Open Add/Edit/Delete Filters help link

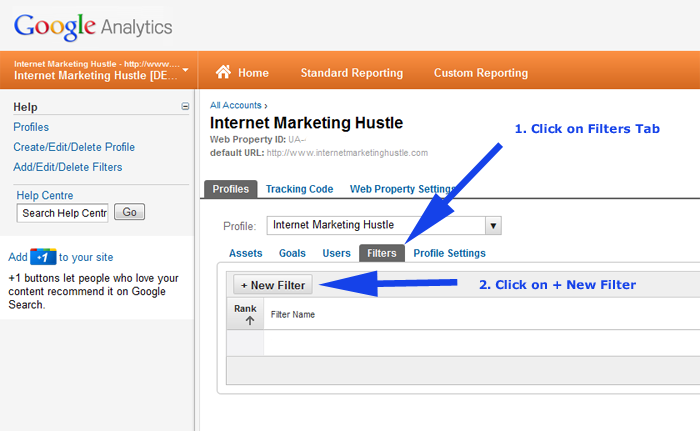pyautogui.click(x=68, y=167)
